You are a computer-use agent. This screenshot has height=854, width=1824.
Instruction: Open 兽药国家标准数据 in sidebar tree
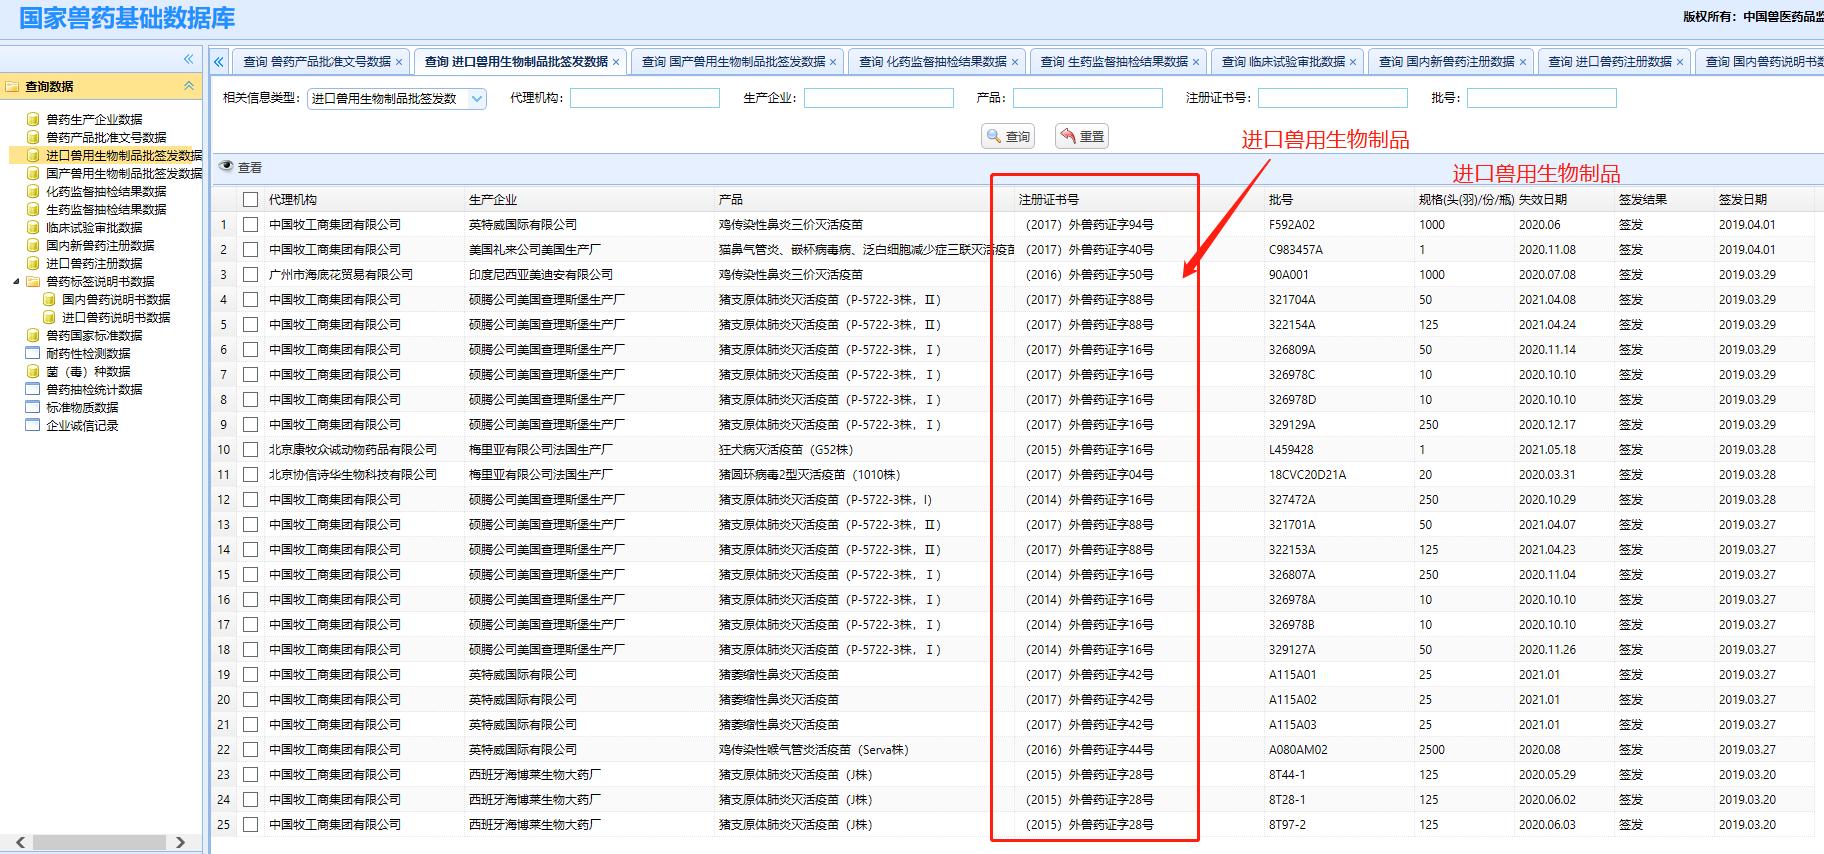[94, 335]
